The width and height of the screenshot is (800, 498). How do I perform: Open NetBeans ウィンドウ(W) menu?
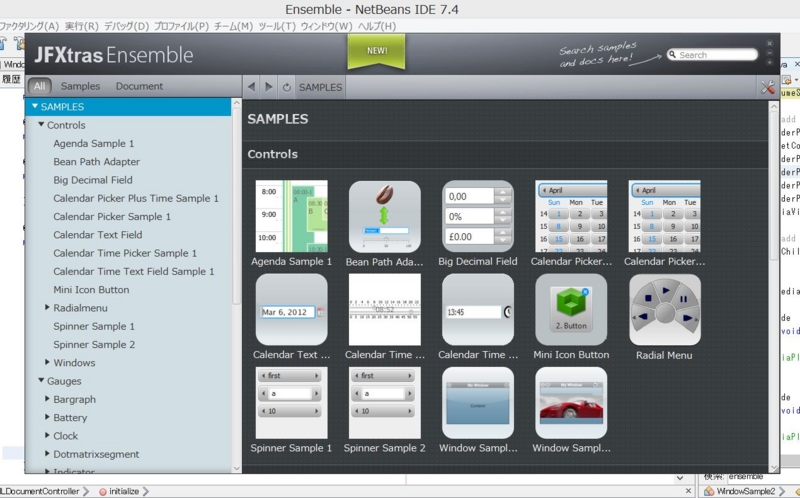point(327,26)
